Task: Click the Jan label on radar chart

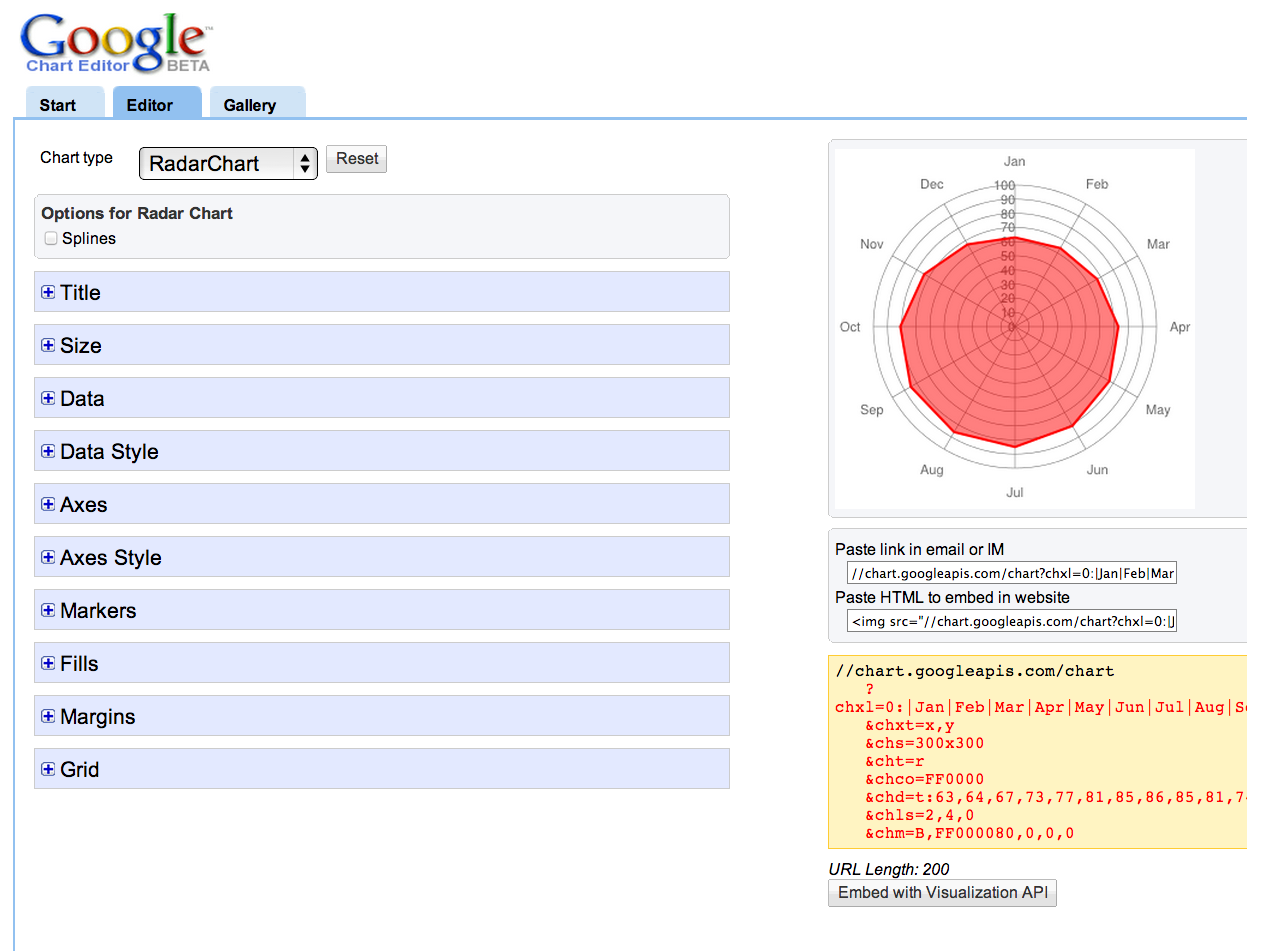Action: [1015, 161]
